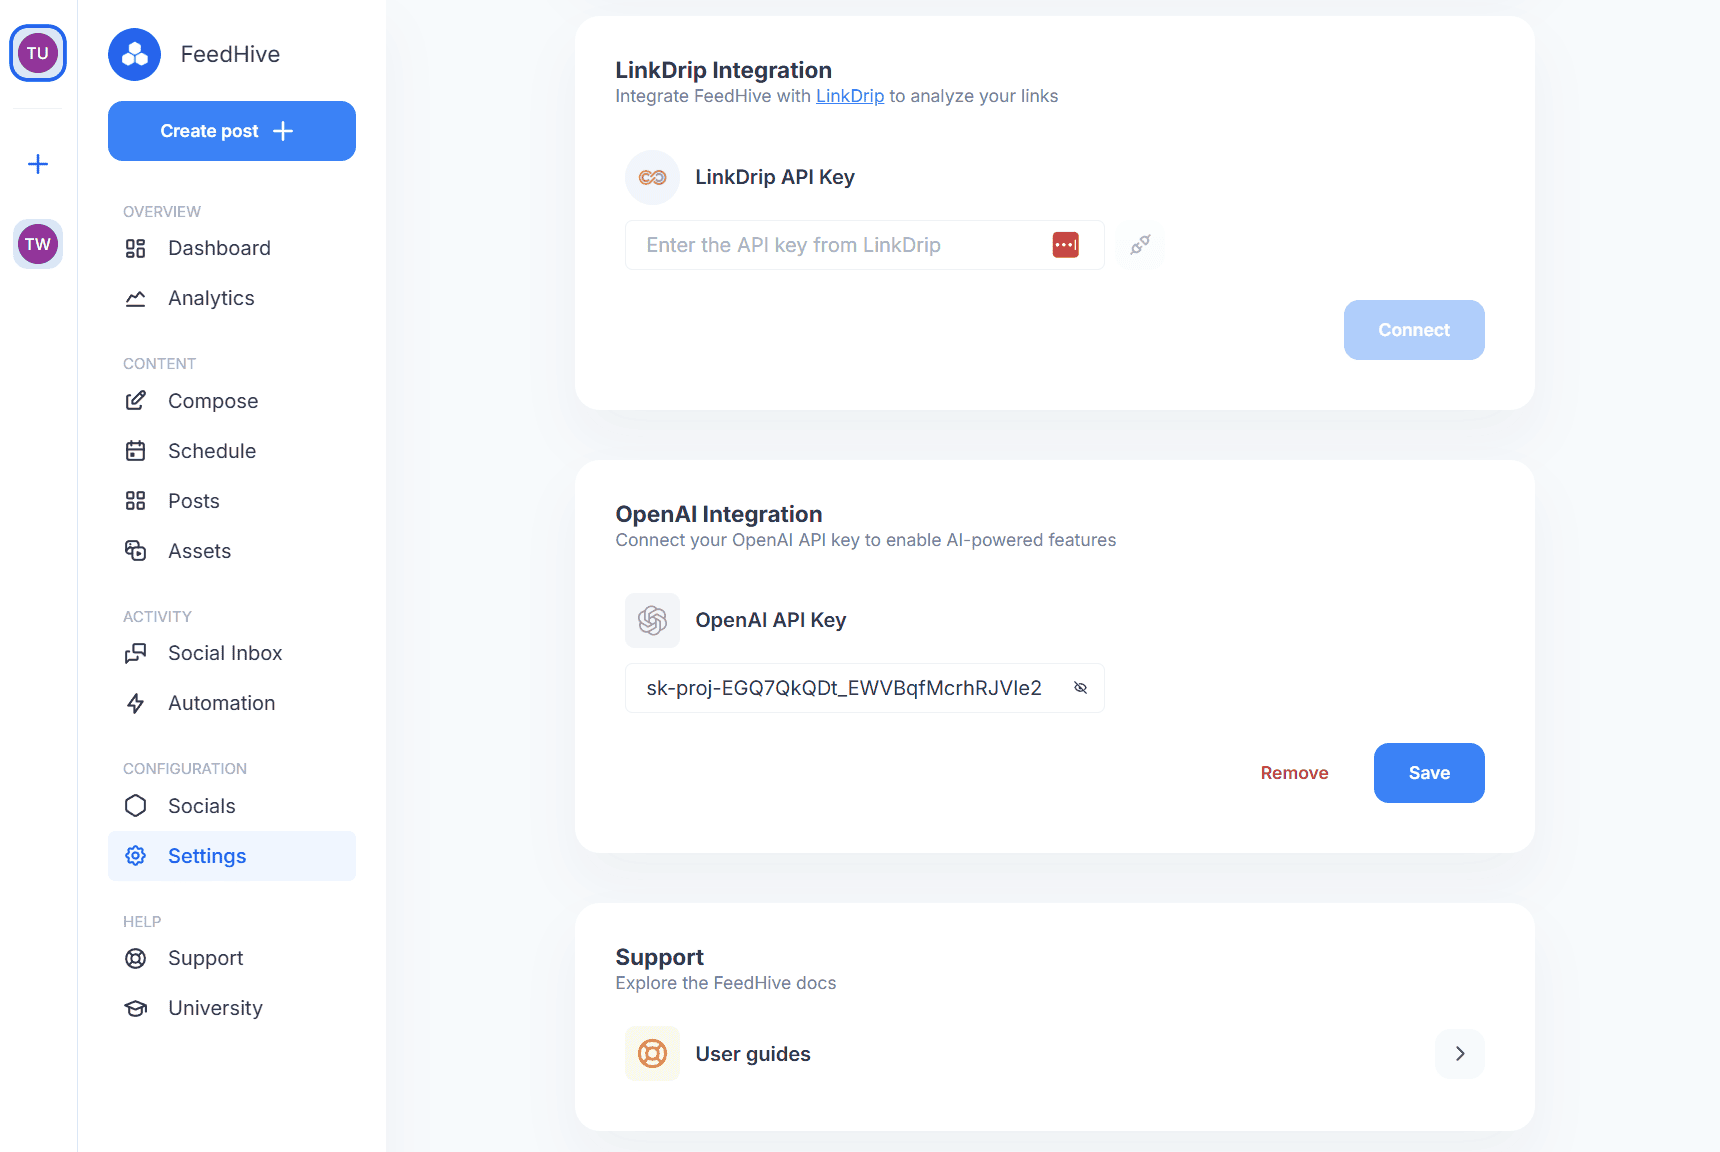Screen dimensions: 1720x1152
Task: Open the Analytics page
Action: pos(232,298)
